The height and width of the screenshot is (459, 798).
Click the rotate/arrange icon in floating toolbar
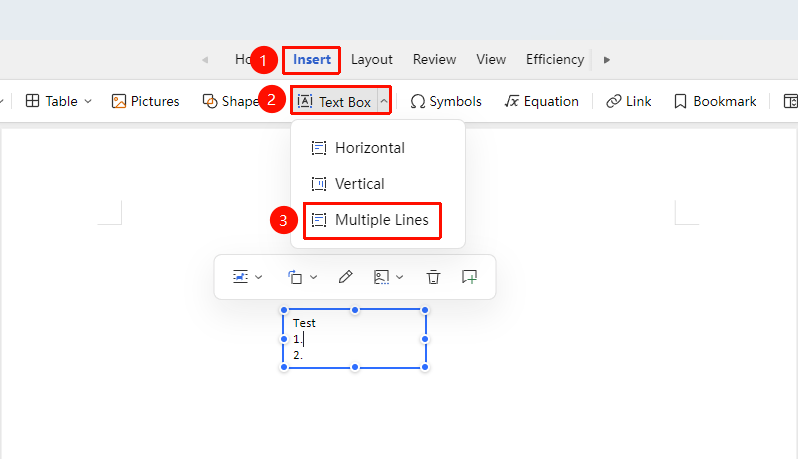[x=295, y=277]
